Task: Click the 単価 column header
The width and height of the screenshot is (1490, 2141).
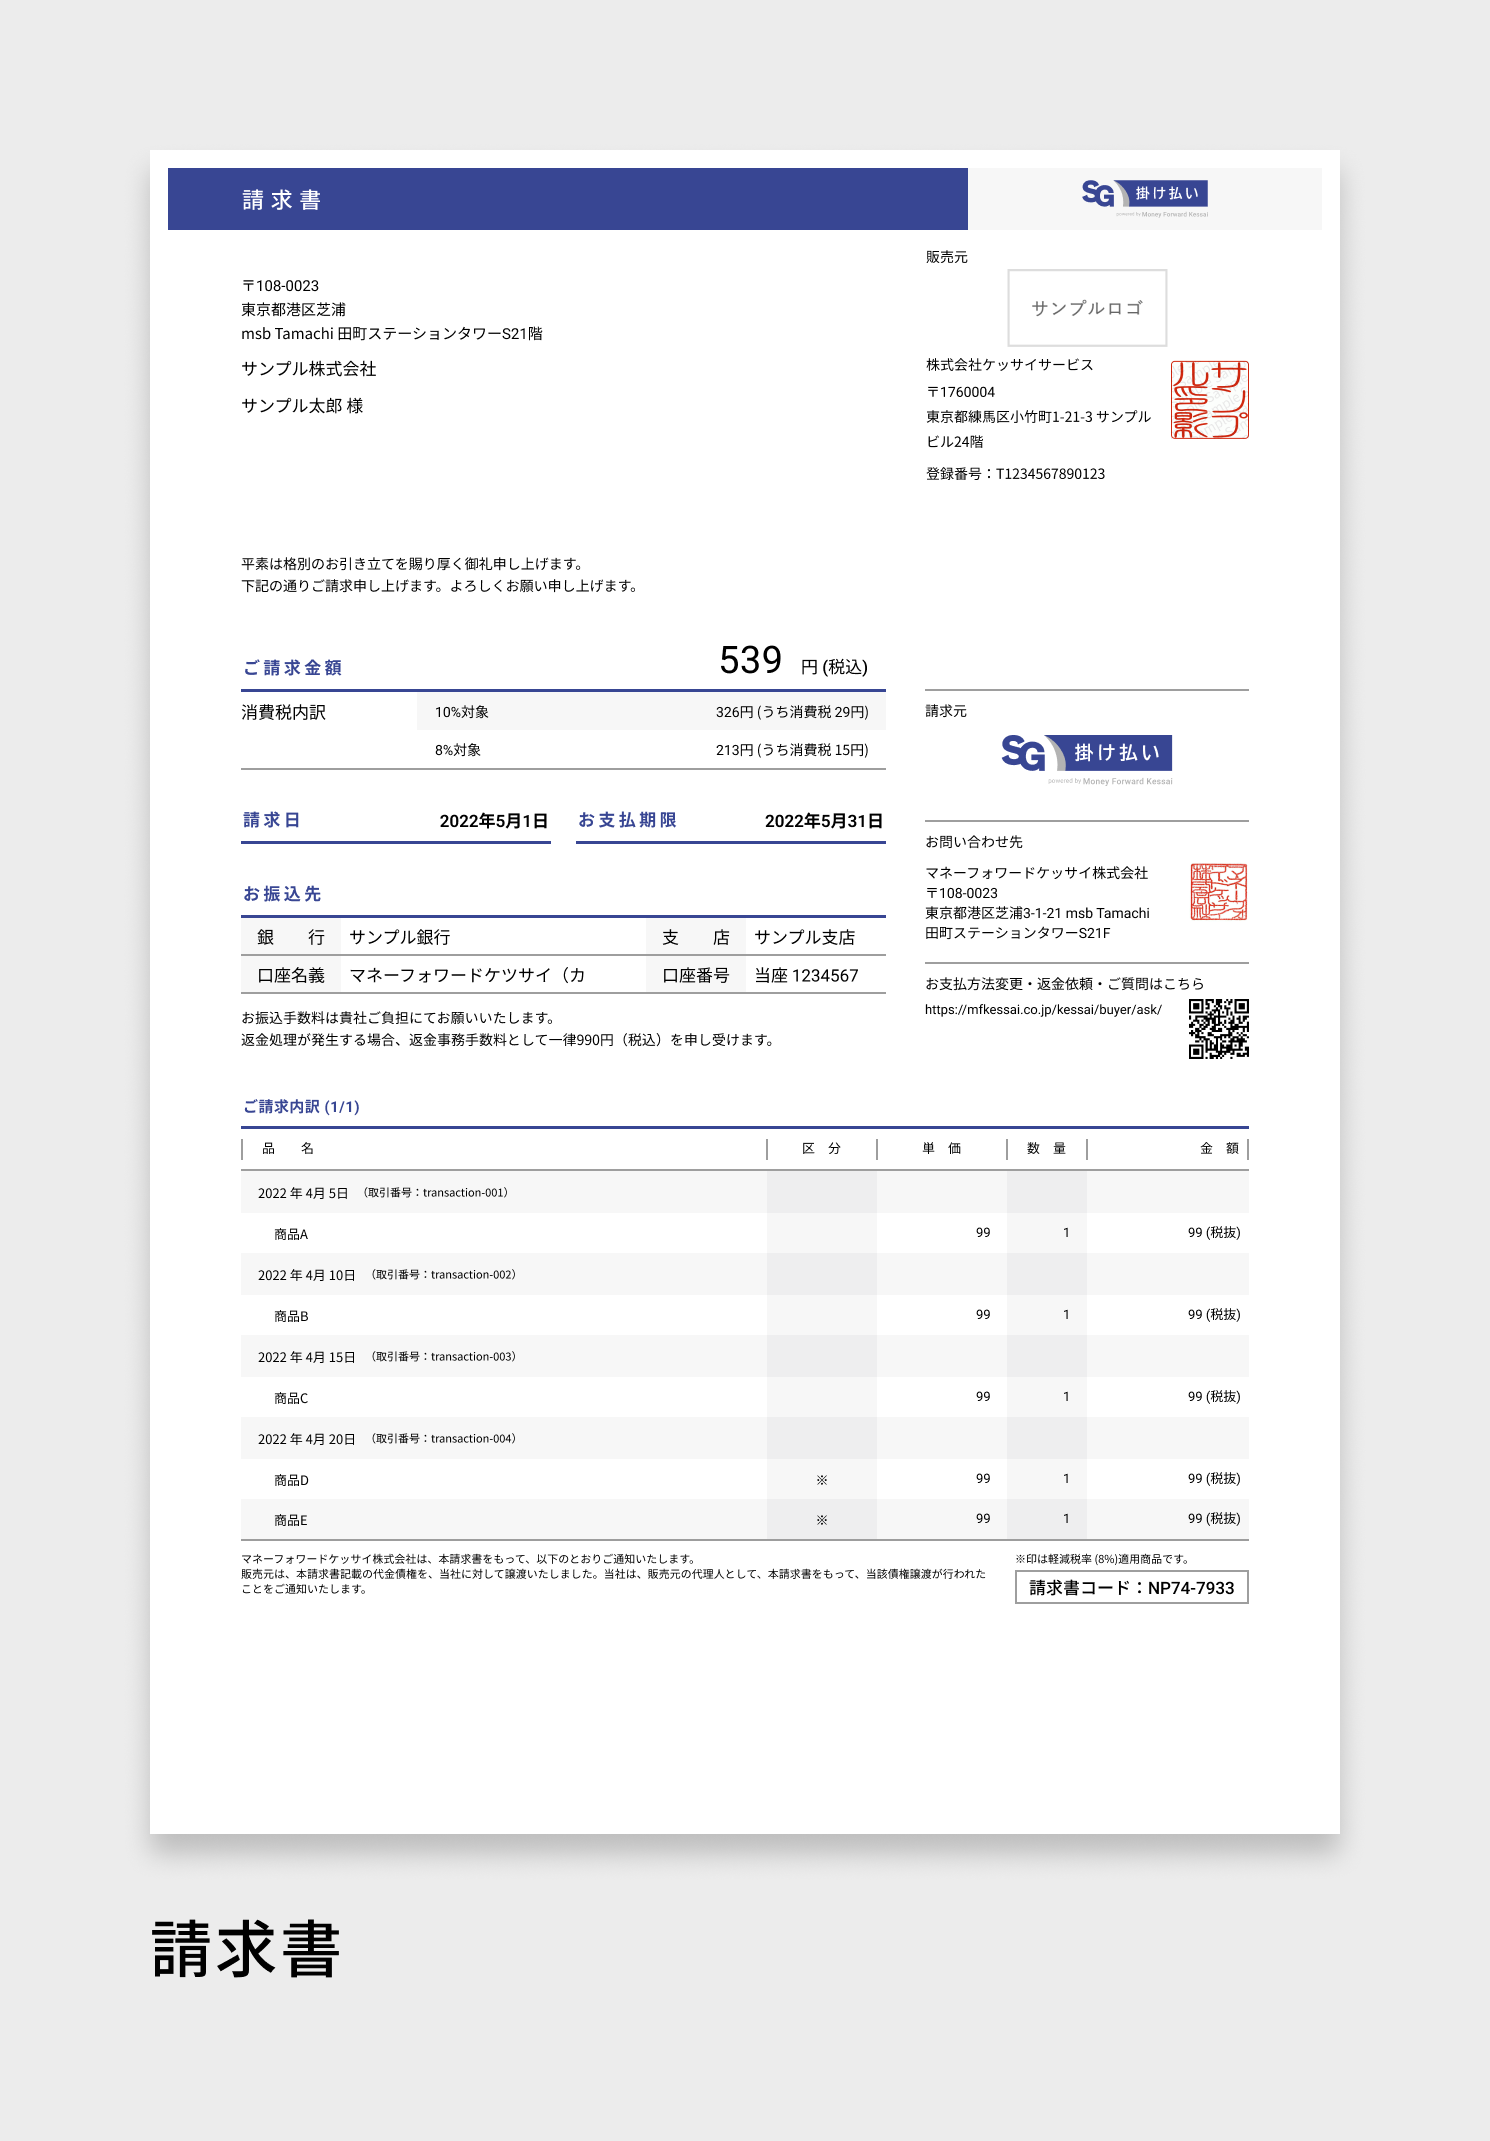Action: 942,1149
